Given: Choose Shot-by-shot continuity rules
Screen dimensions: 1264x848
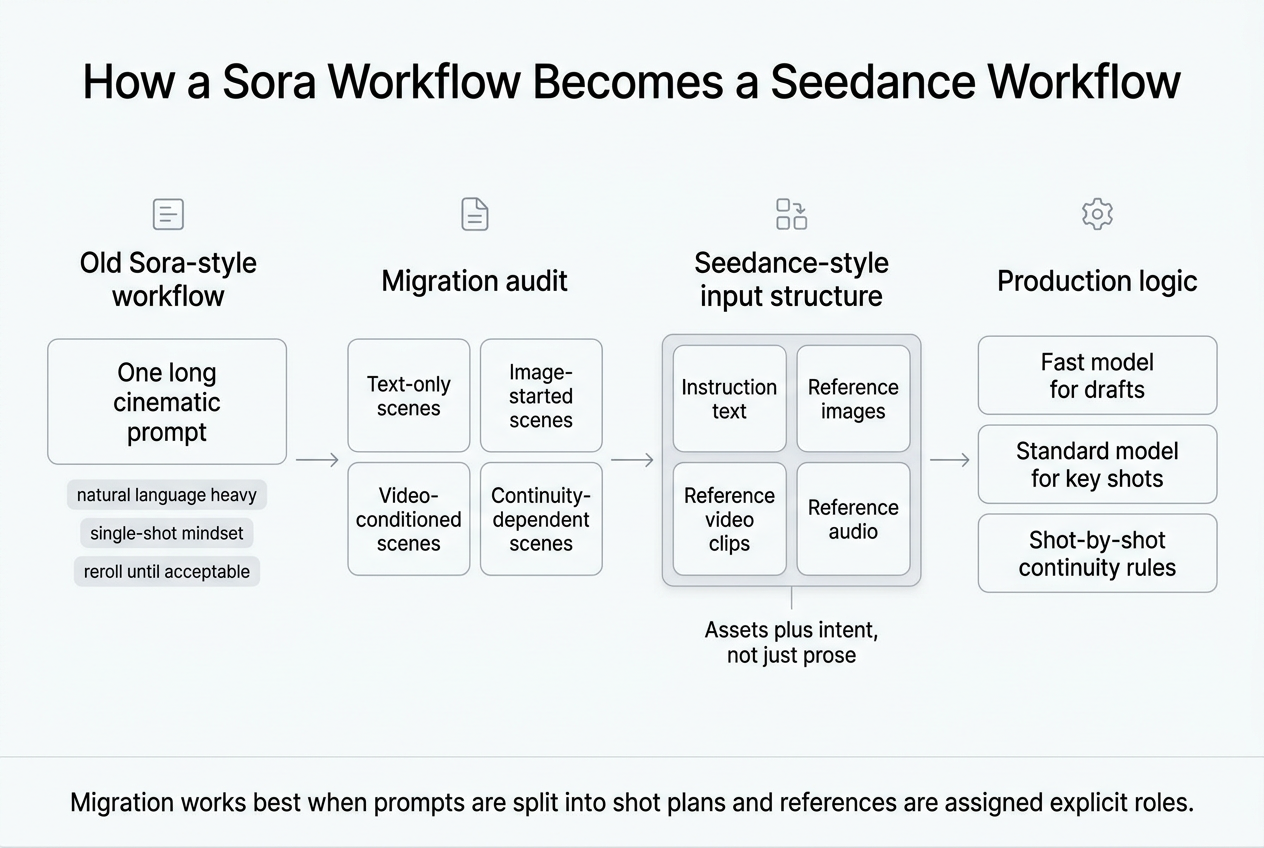Looking at the screenshot, I should coord(1097,553).
